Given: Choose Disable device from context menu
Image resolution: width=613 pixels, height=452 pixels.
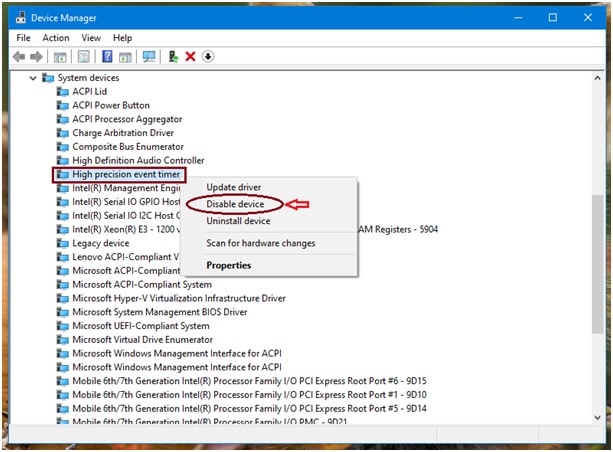Looking at the screenshot, I should tap(235, 204).
